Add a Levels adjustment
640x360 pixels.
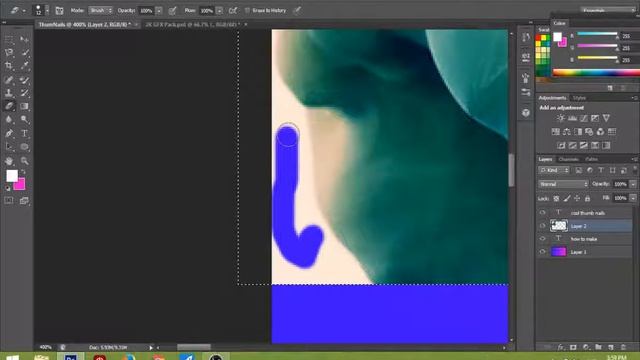572,118
